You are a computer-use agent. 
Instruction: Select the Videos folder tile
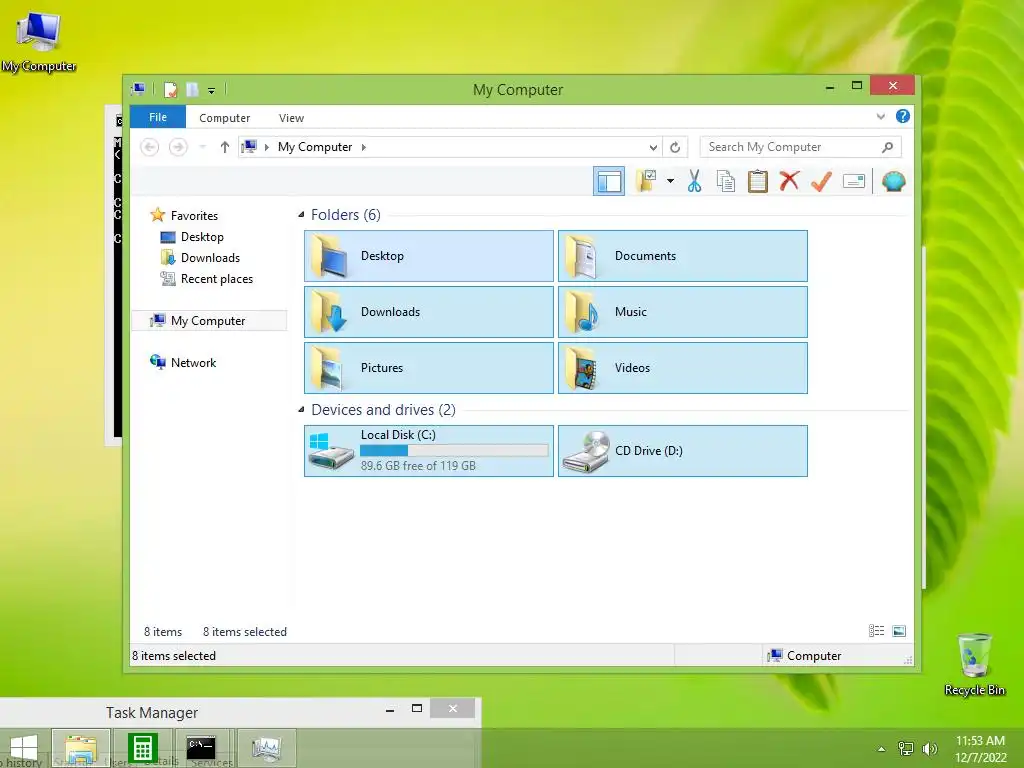click(683, 368)
